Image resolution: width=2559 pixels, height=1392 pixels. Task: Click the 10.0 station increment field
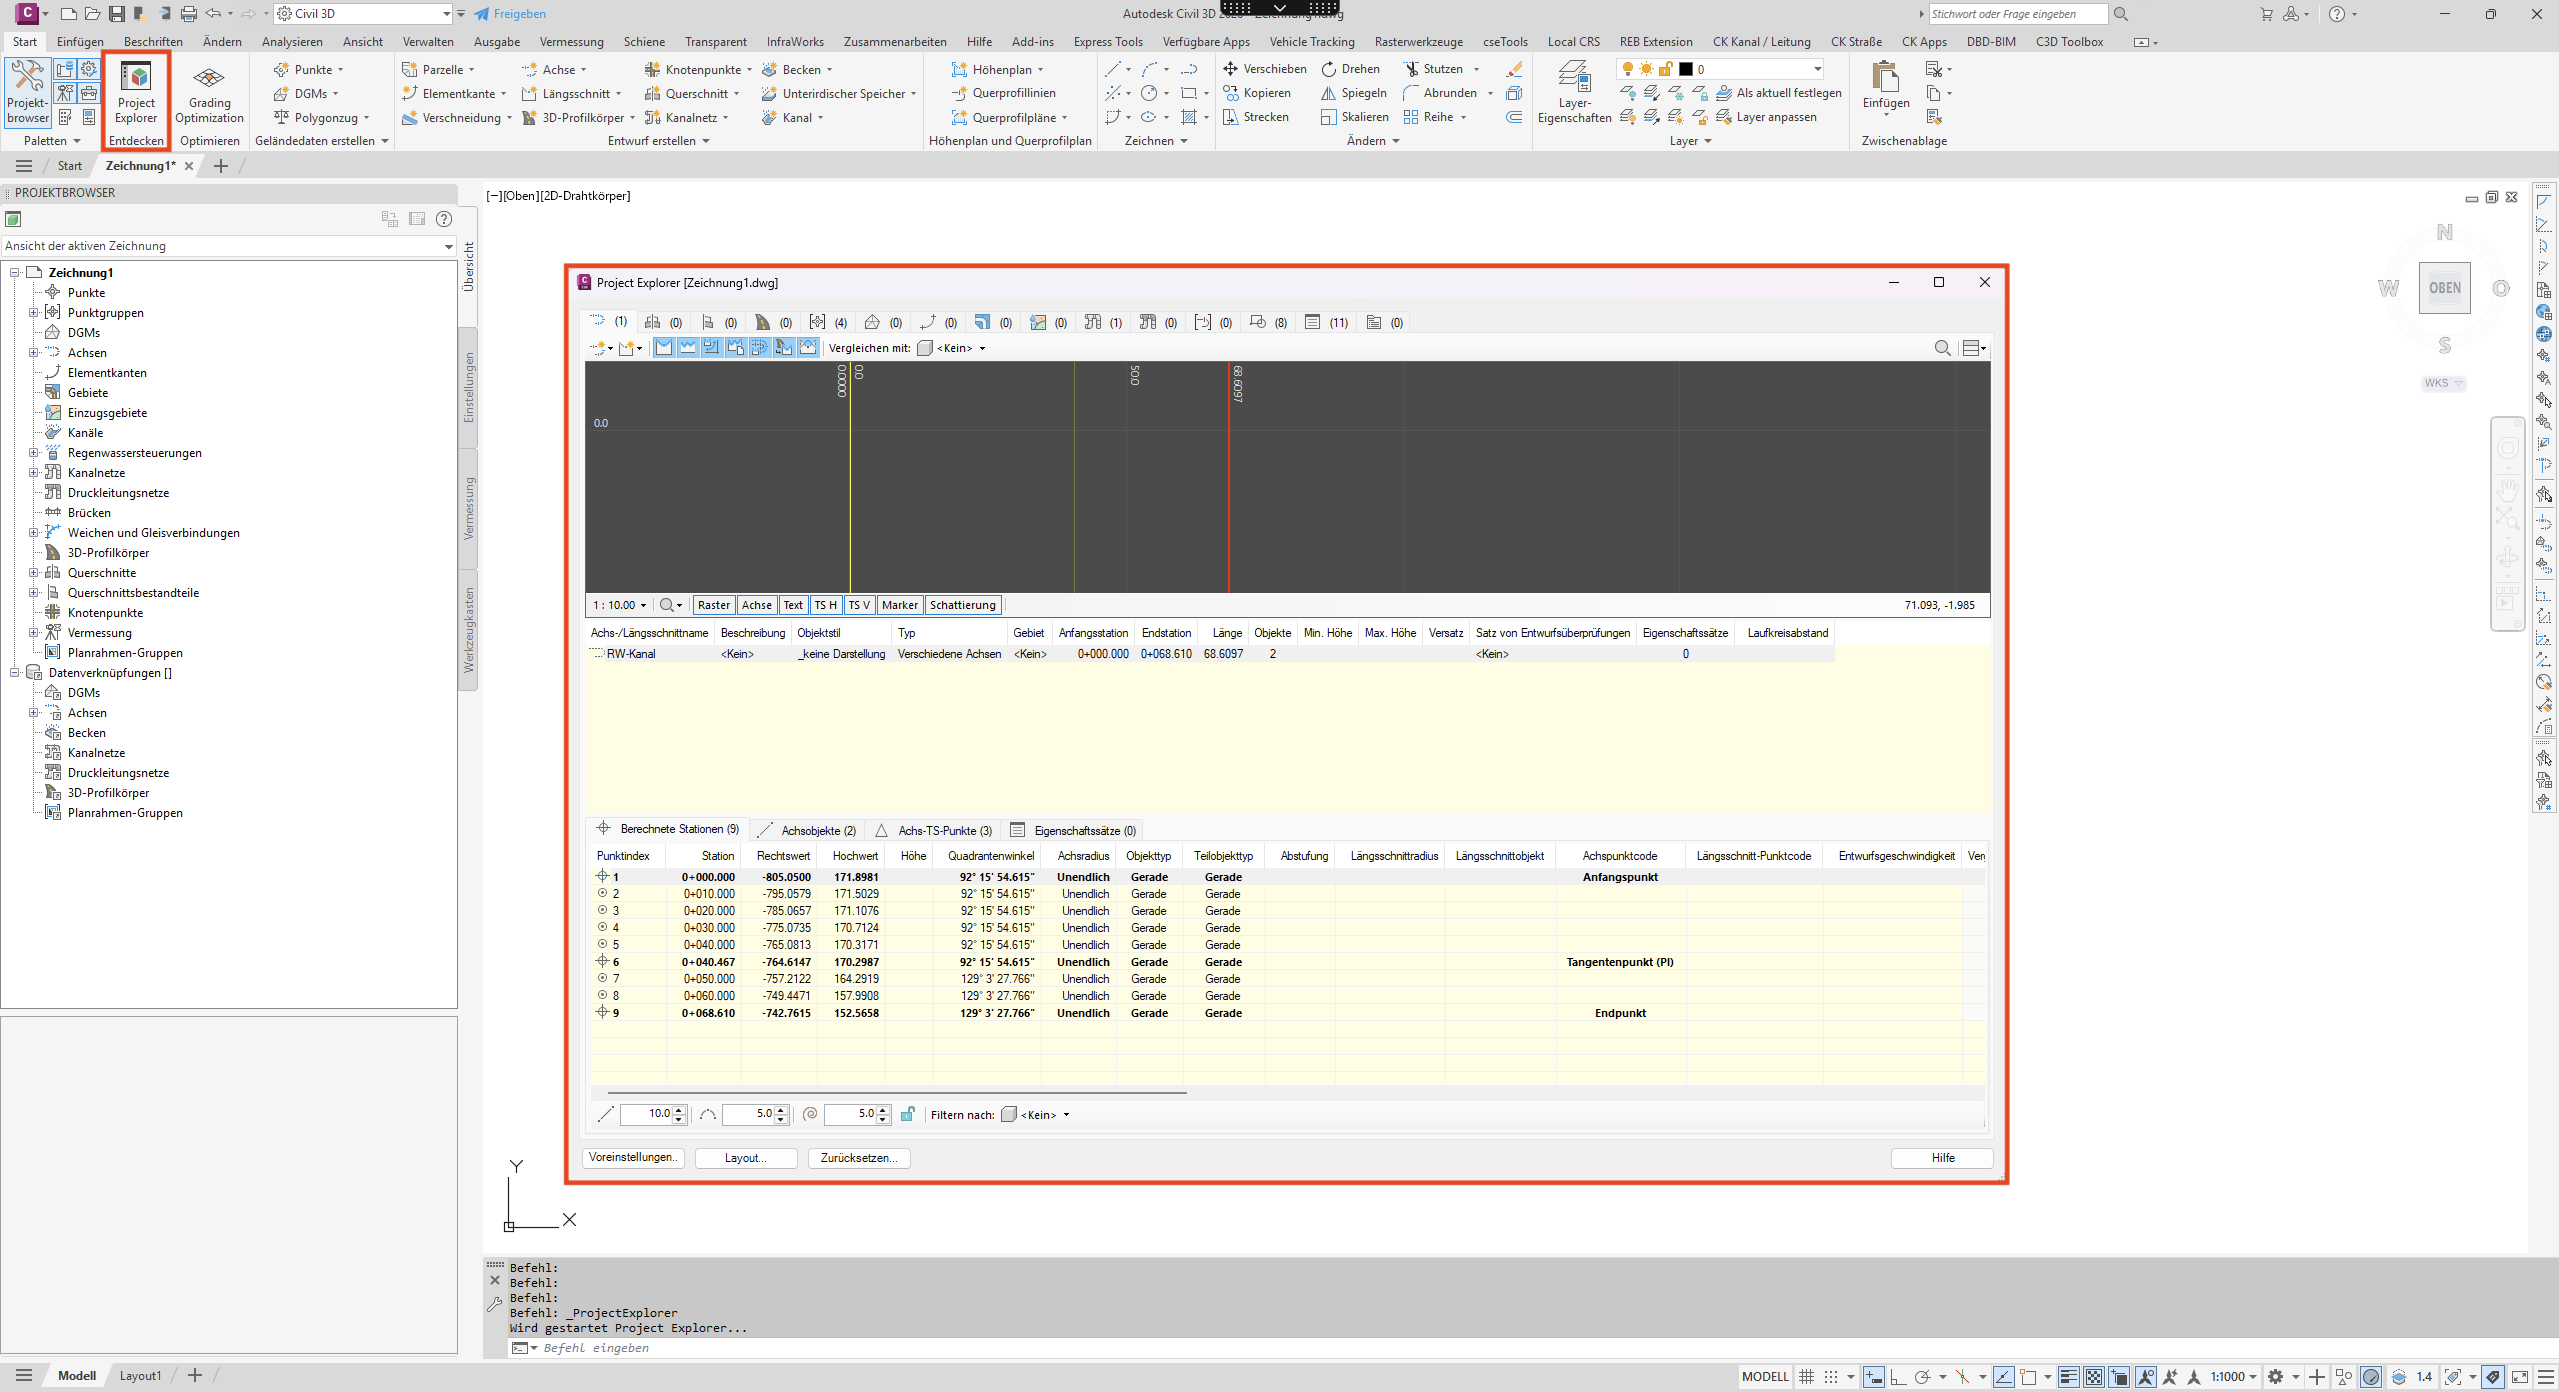[648, 1114]
